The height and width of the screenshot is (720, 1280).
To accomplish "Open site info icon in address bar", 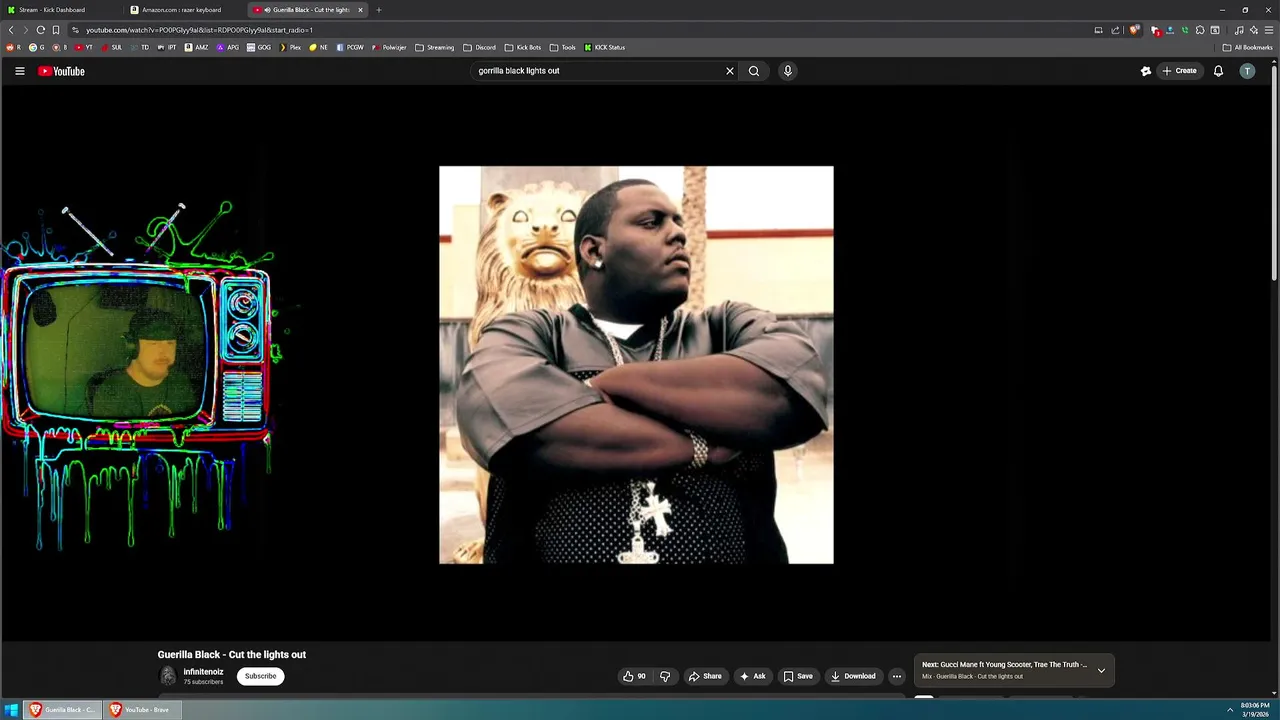I will pyautogui.click(x=75, y=30).
